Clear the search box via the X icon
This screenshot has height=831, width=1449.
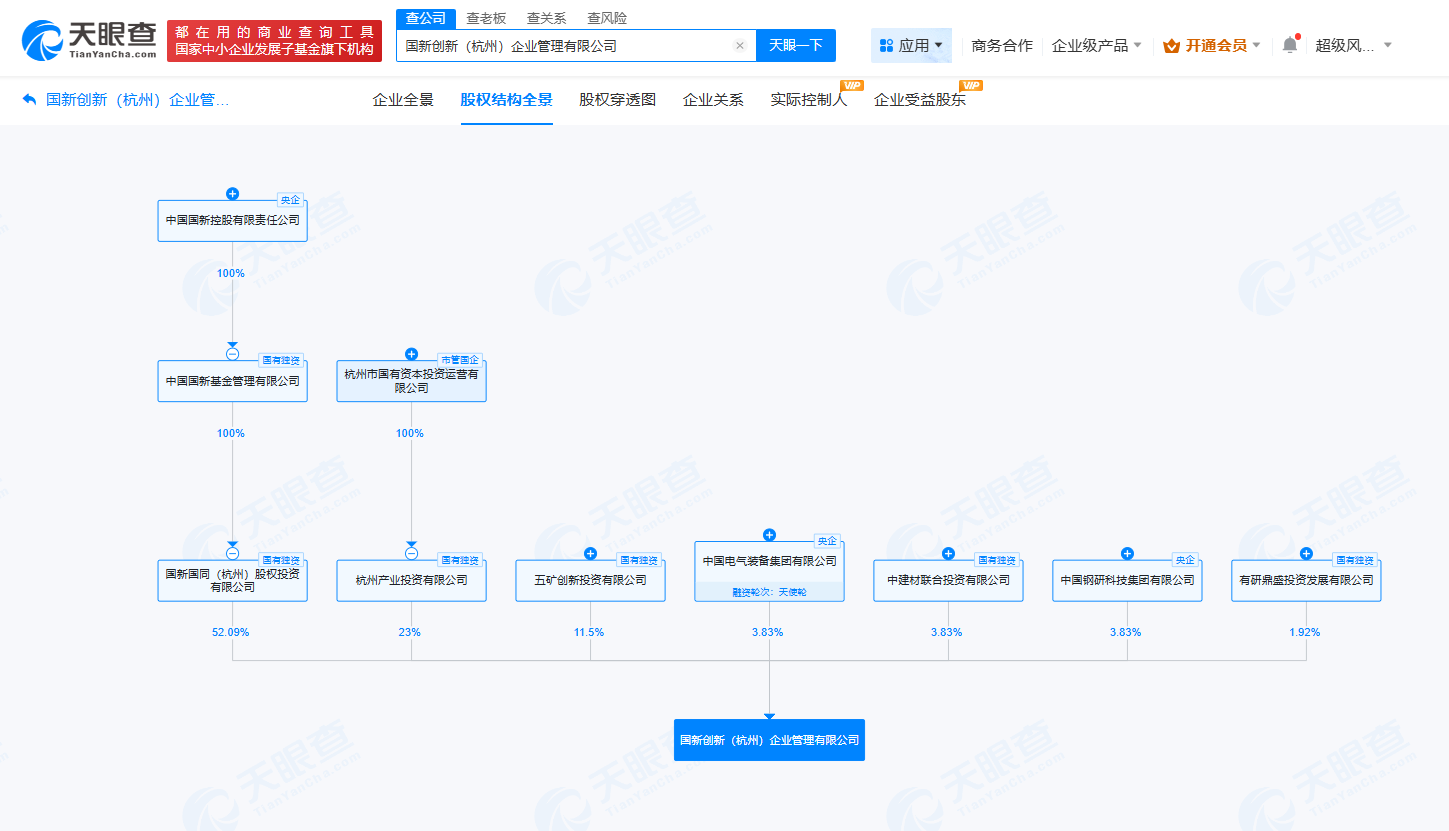click(x=739, y=45)
